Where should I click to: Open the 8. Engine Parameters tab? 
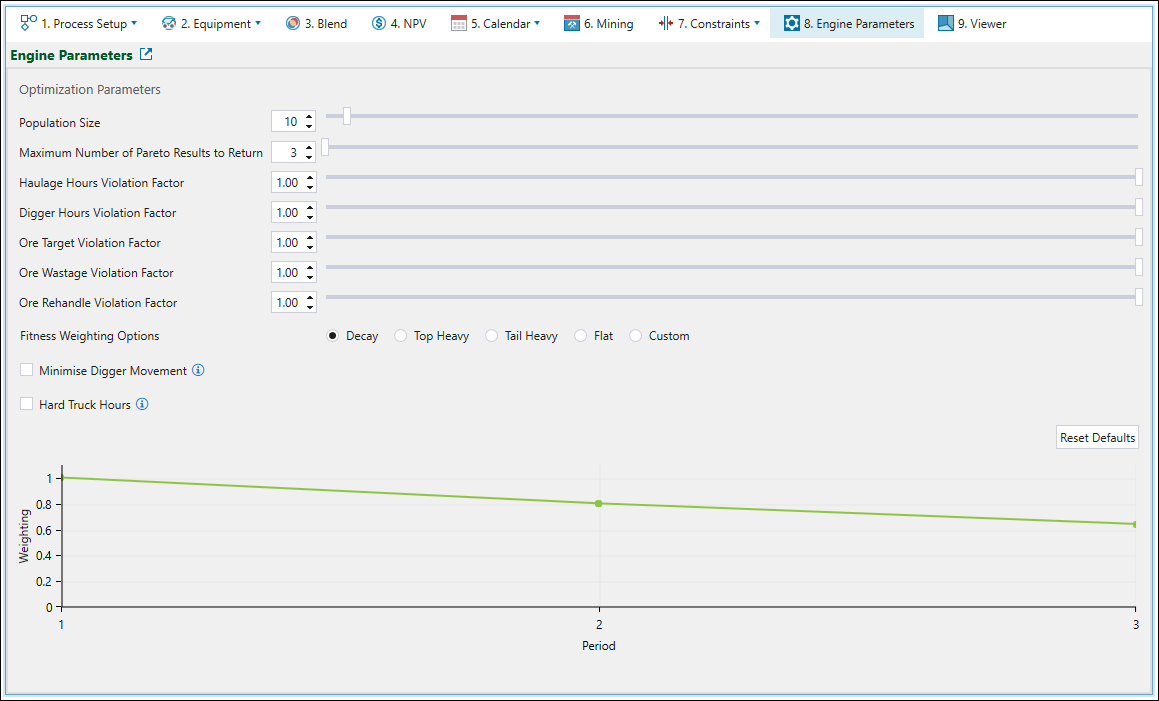(x=847, y=23)
